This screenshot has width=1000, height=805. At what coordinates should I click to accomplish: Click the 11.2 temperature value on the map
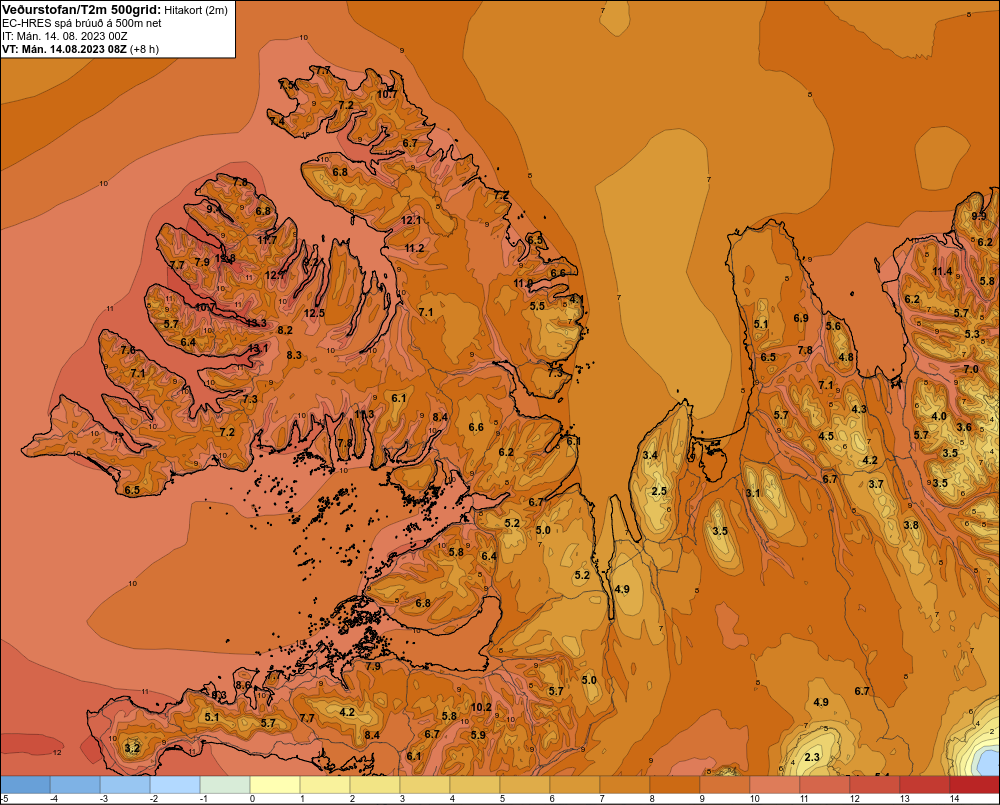click(415, 248)
